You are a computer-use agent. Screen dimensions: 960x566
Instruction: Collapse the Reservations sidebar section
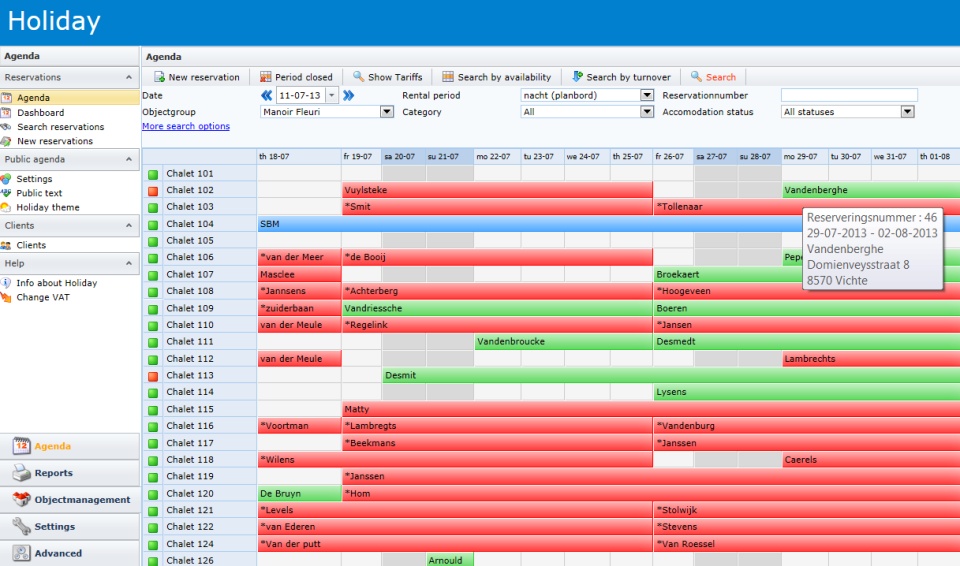click(129, 77)
